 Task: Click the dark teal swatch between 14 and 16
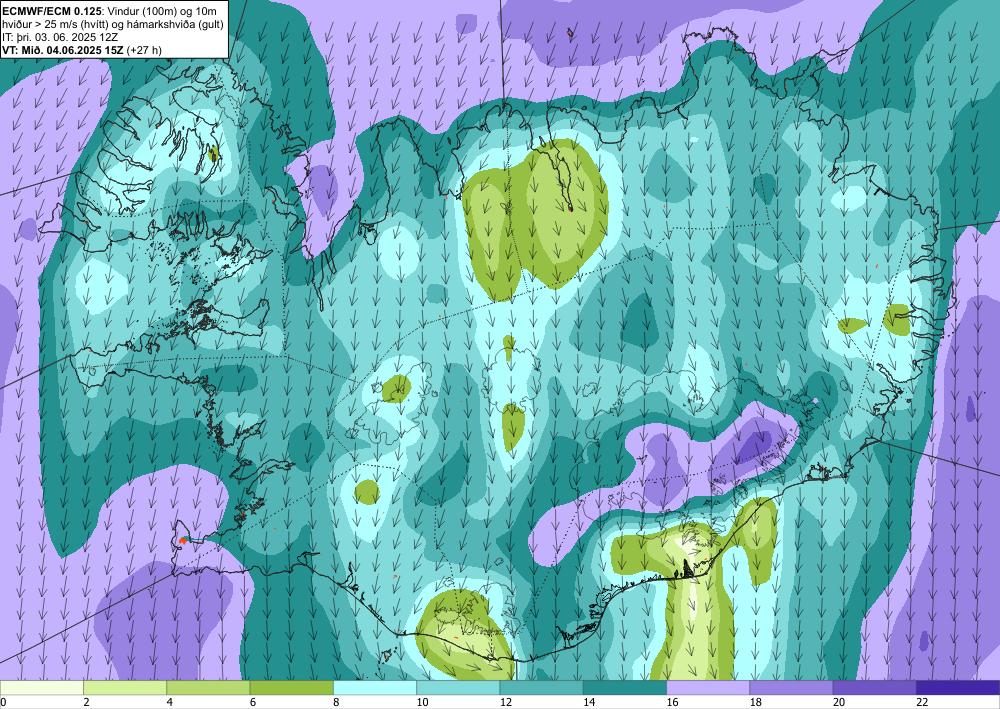[625, 688]
